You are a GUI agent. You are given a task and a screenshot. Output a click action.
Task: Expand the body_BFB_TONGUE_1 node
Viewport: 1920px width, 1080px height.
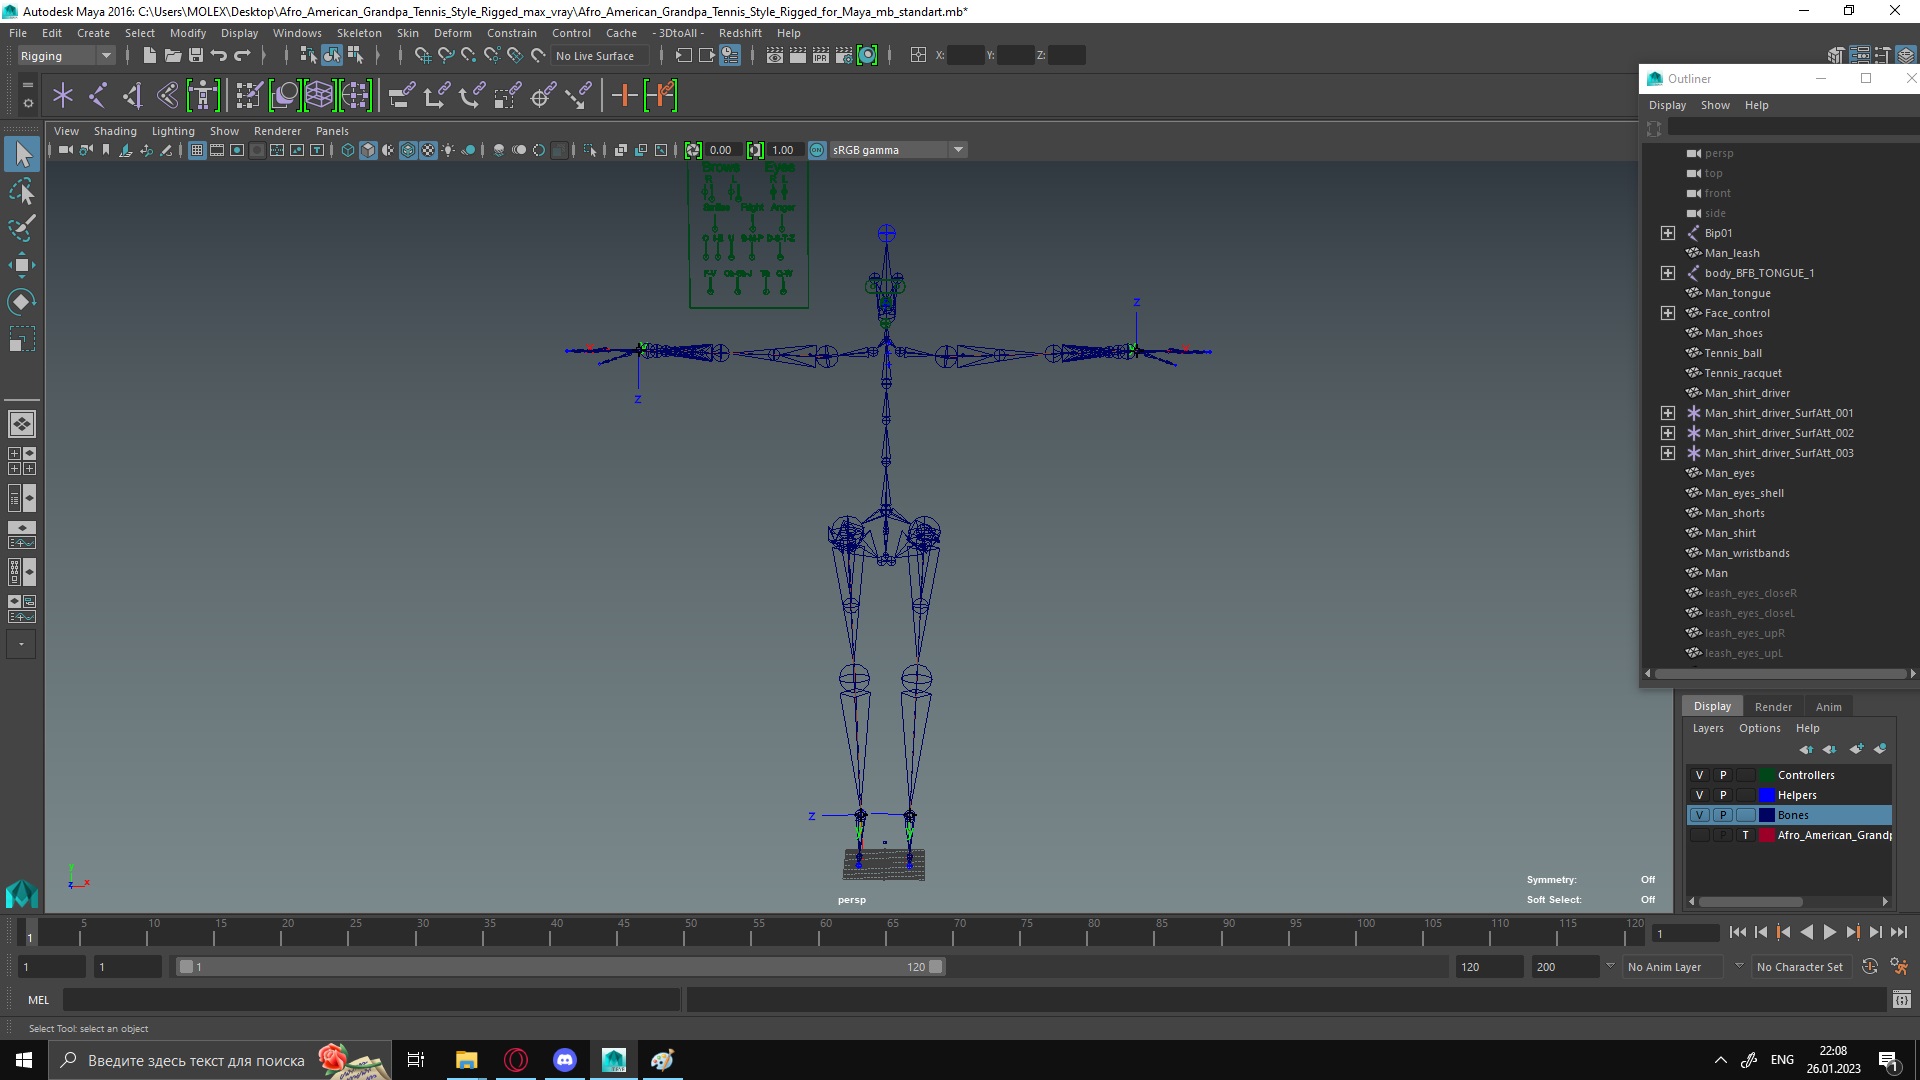click(1668, 273)
